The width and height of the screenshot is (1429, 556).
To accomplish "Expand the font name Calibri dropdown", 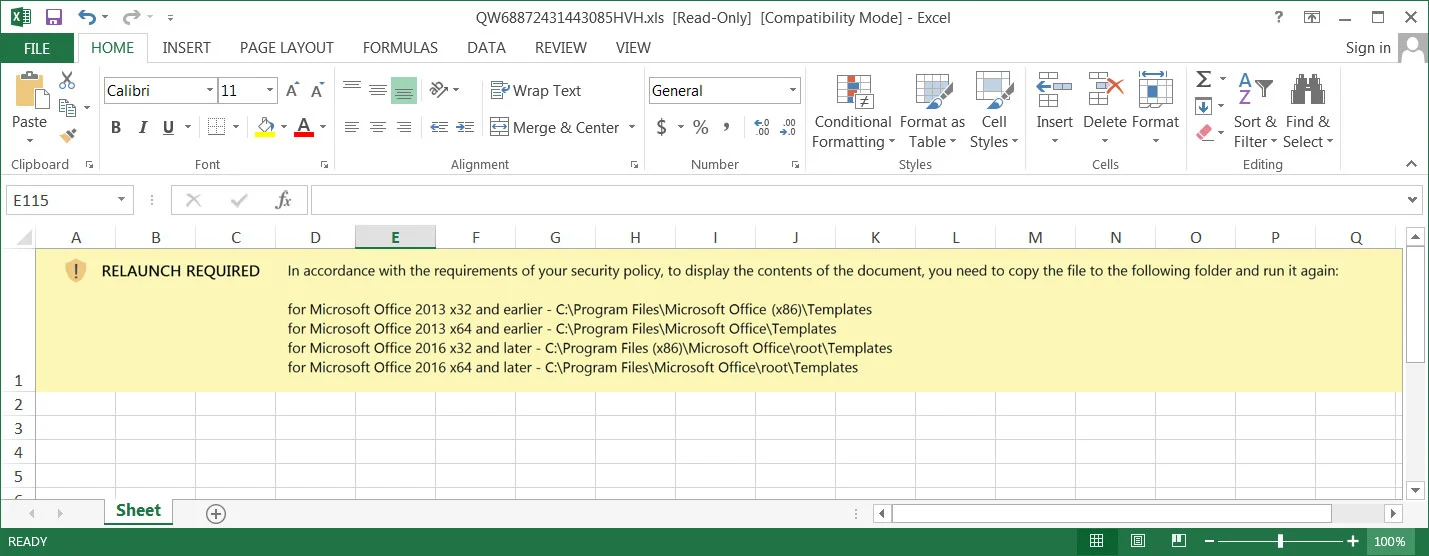I will (210, 91).
